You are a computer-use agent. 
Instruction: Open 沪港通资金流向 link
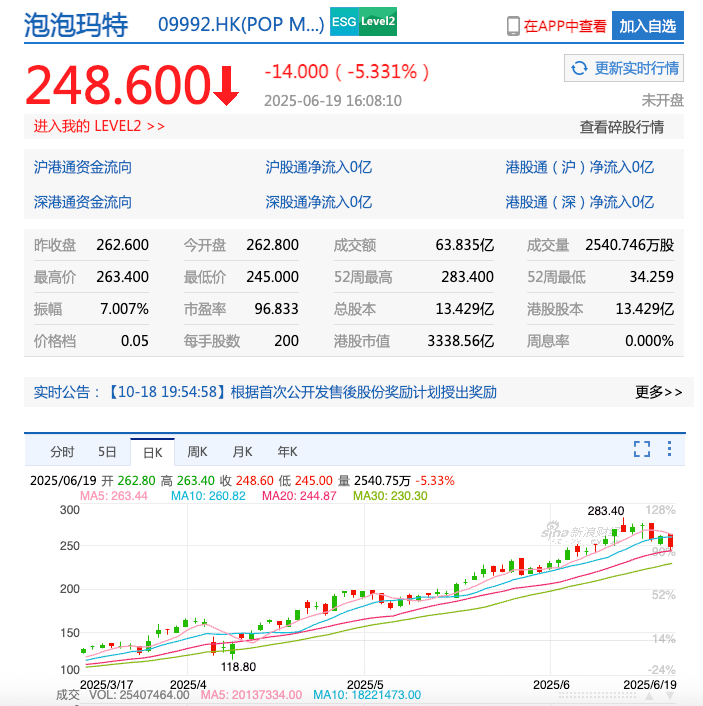click(x=83, y=168)
